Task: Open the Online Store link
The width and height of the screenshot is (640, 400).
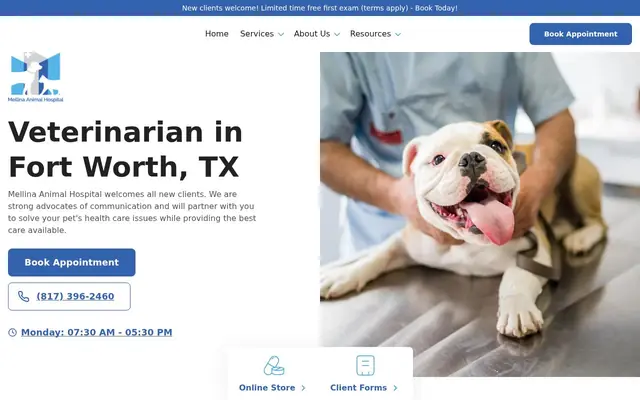Action: 267,388
